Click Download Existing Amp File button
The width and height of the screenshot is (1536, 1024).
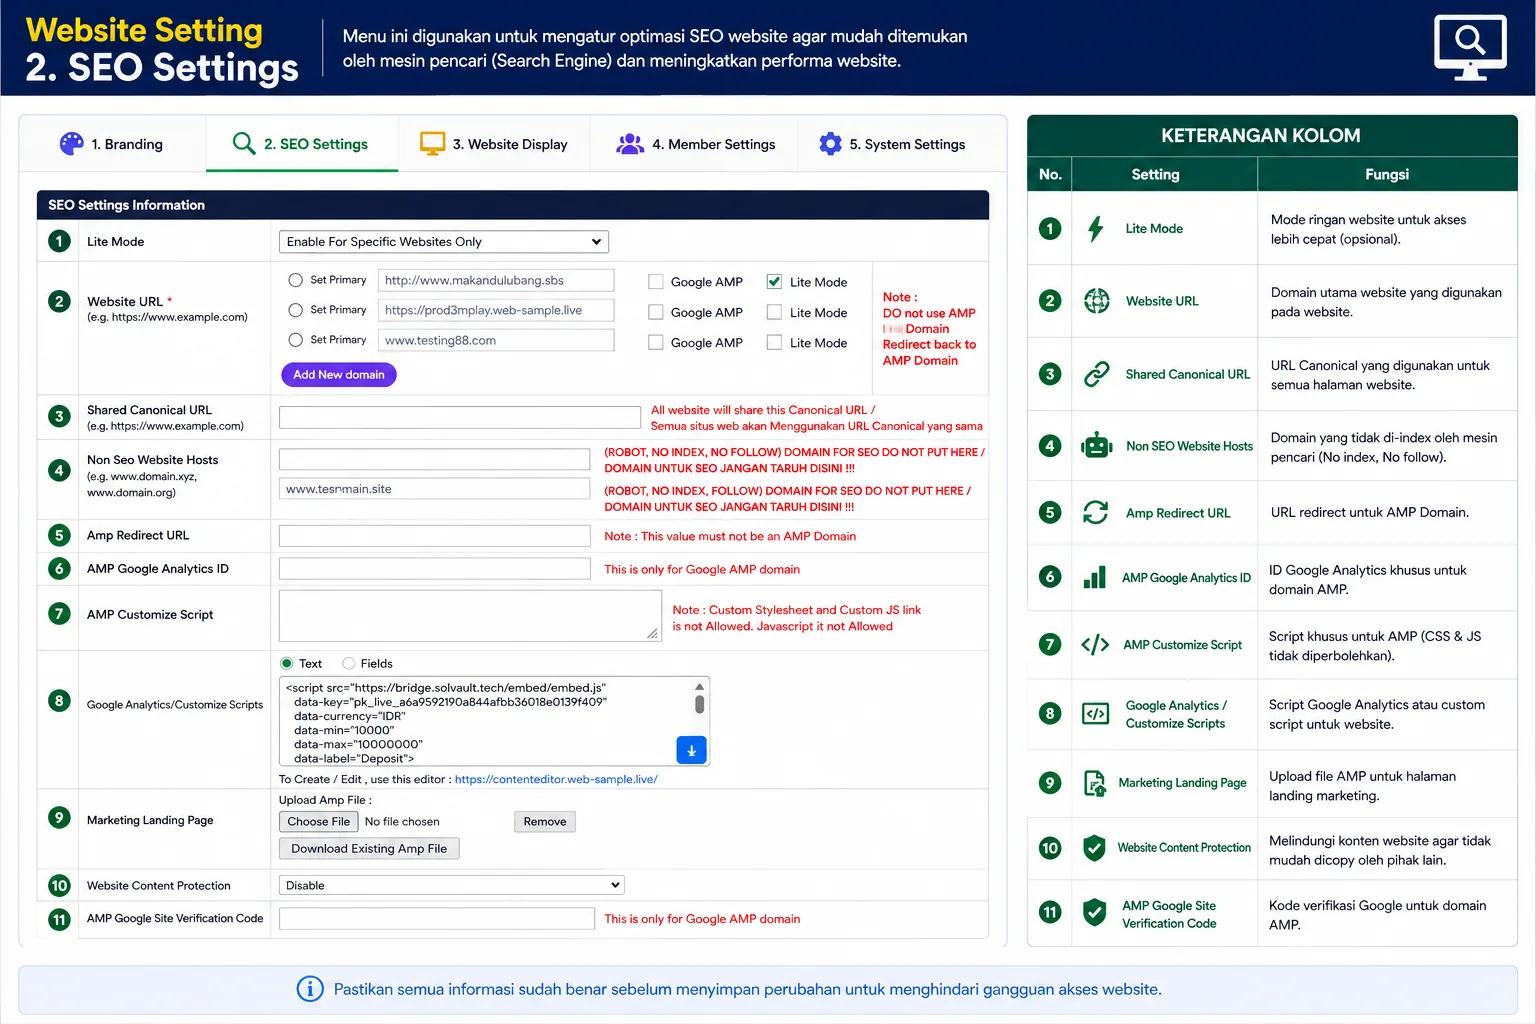(369, 849)
